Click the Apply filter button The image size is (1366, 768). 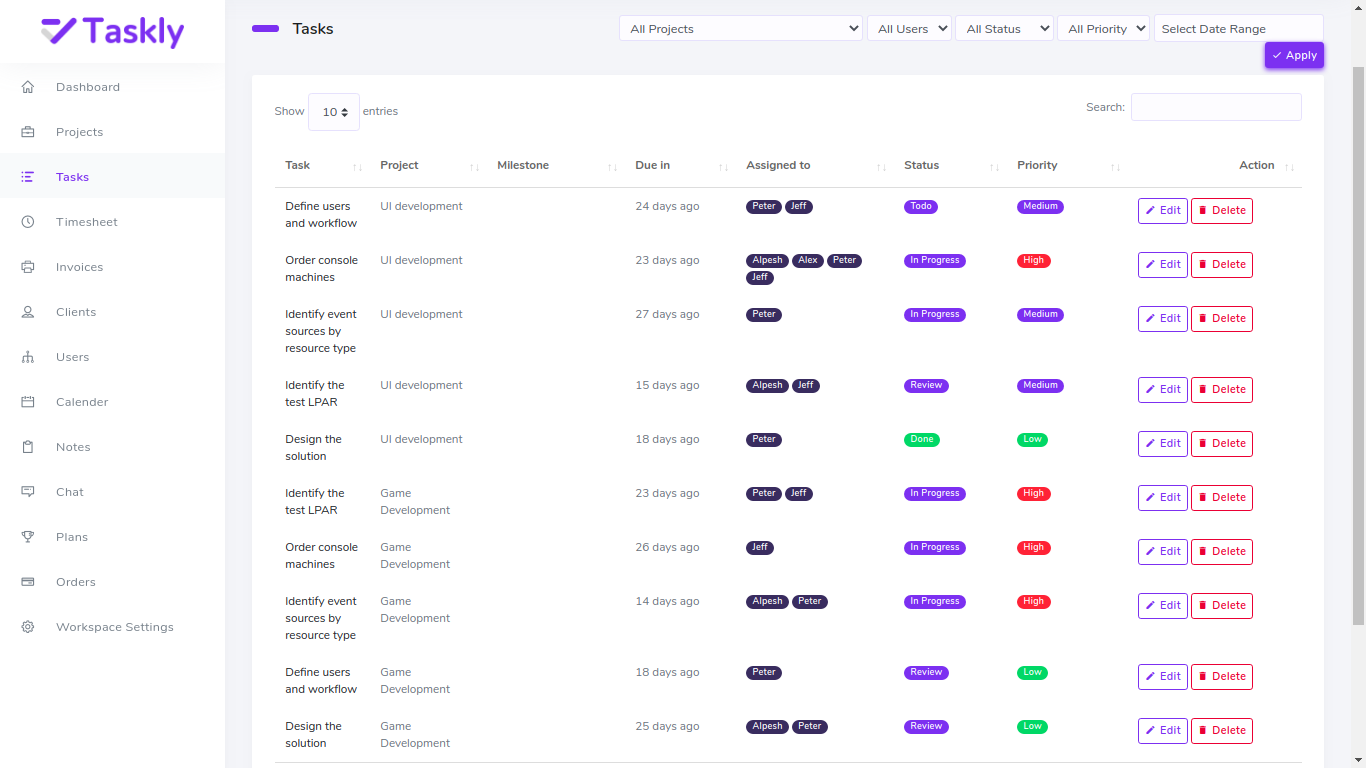1294,55
